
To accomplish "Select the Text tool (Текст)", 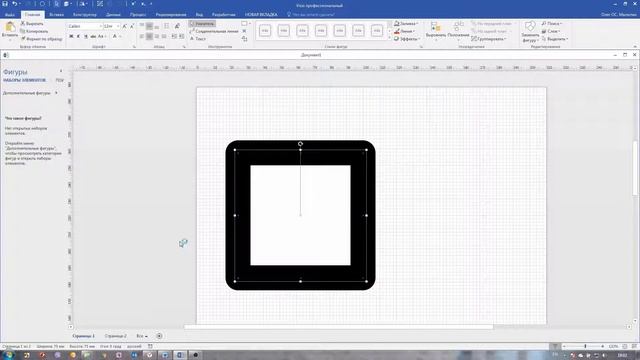I will click(x=198, y=39).
